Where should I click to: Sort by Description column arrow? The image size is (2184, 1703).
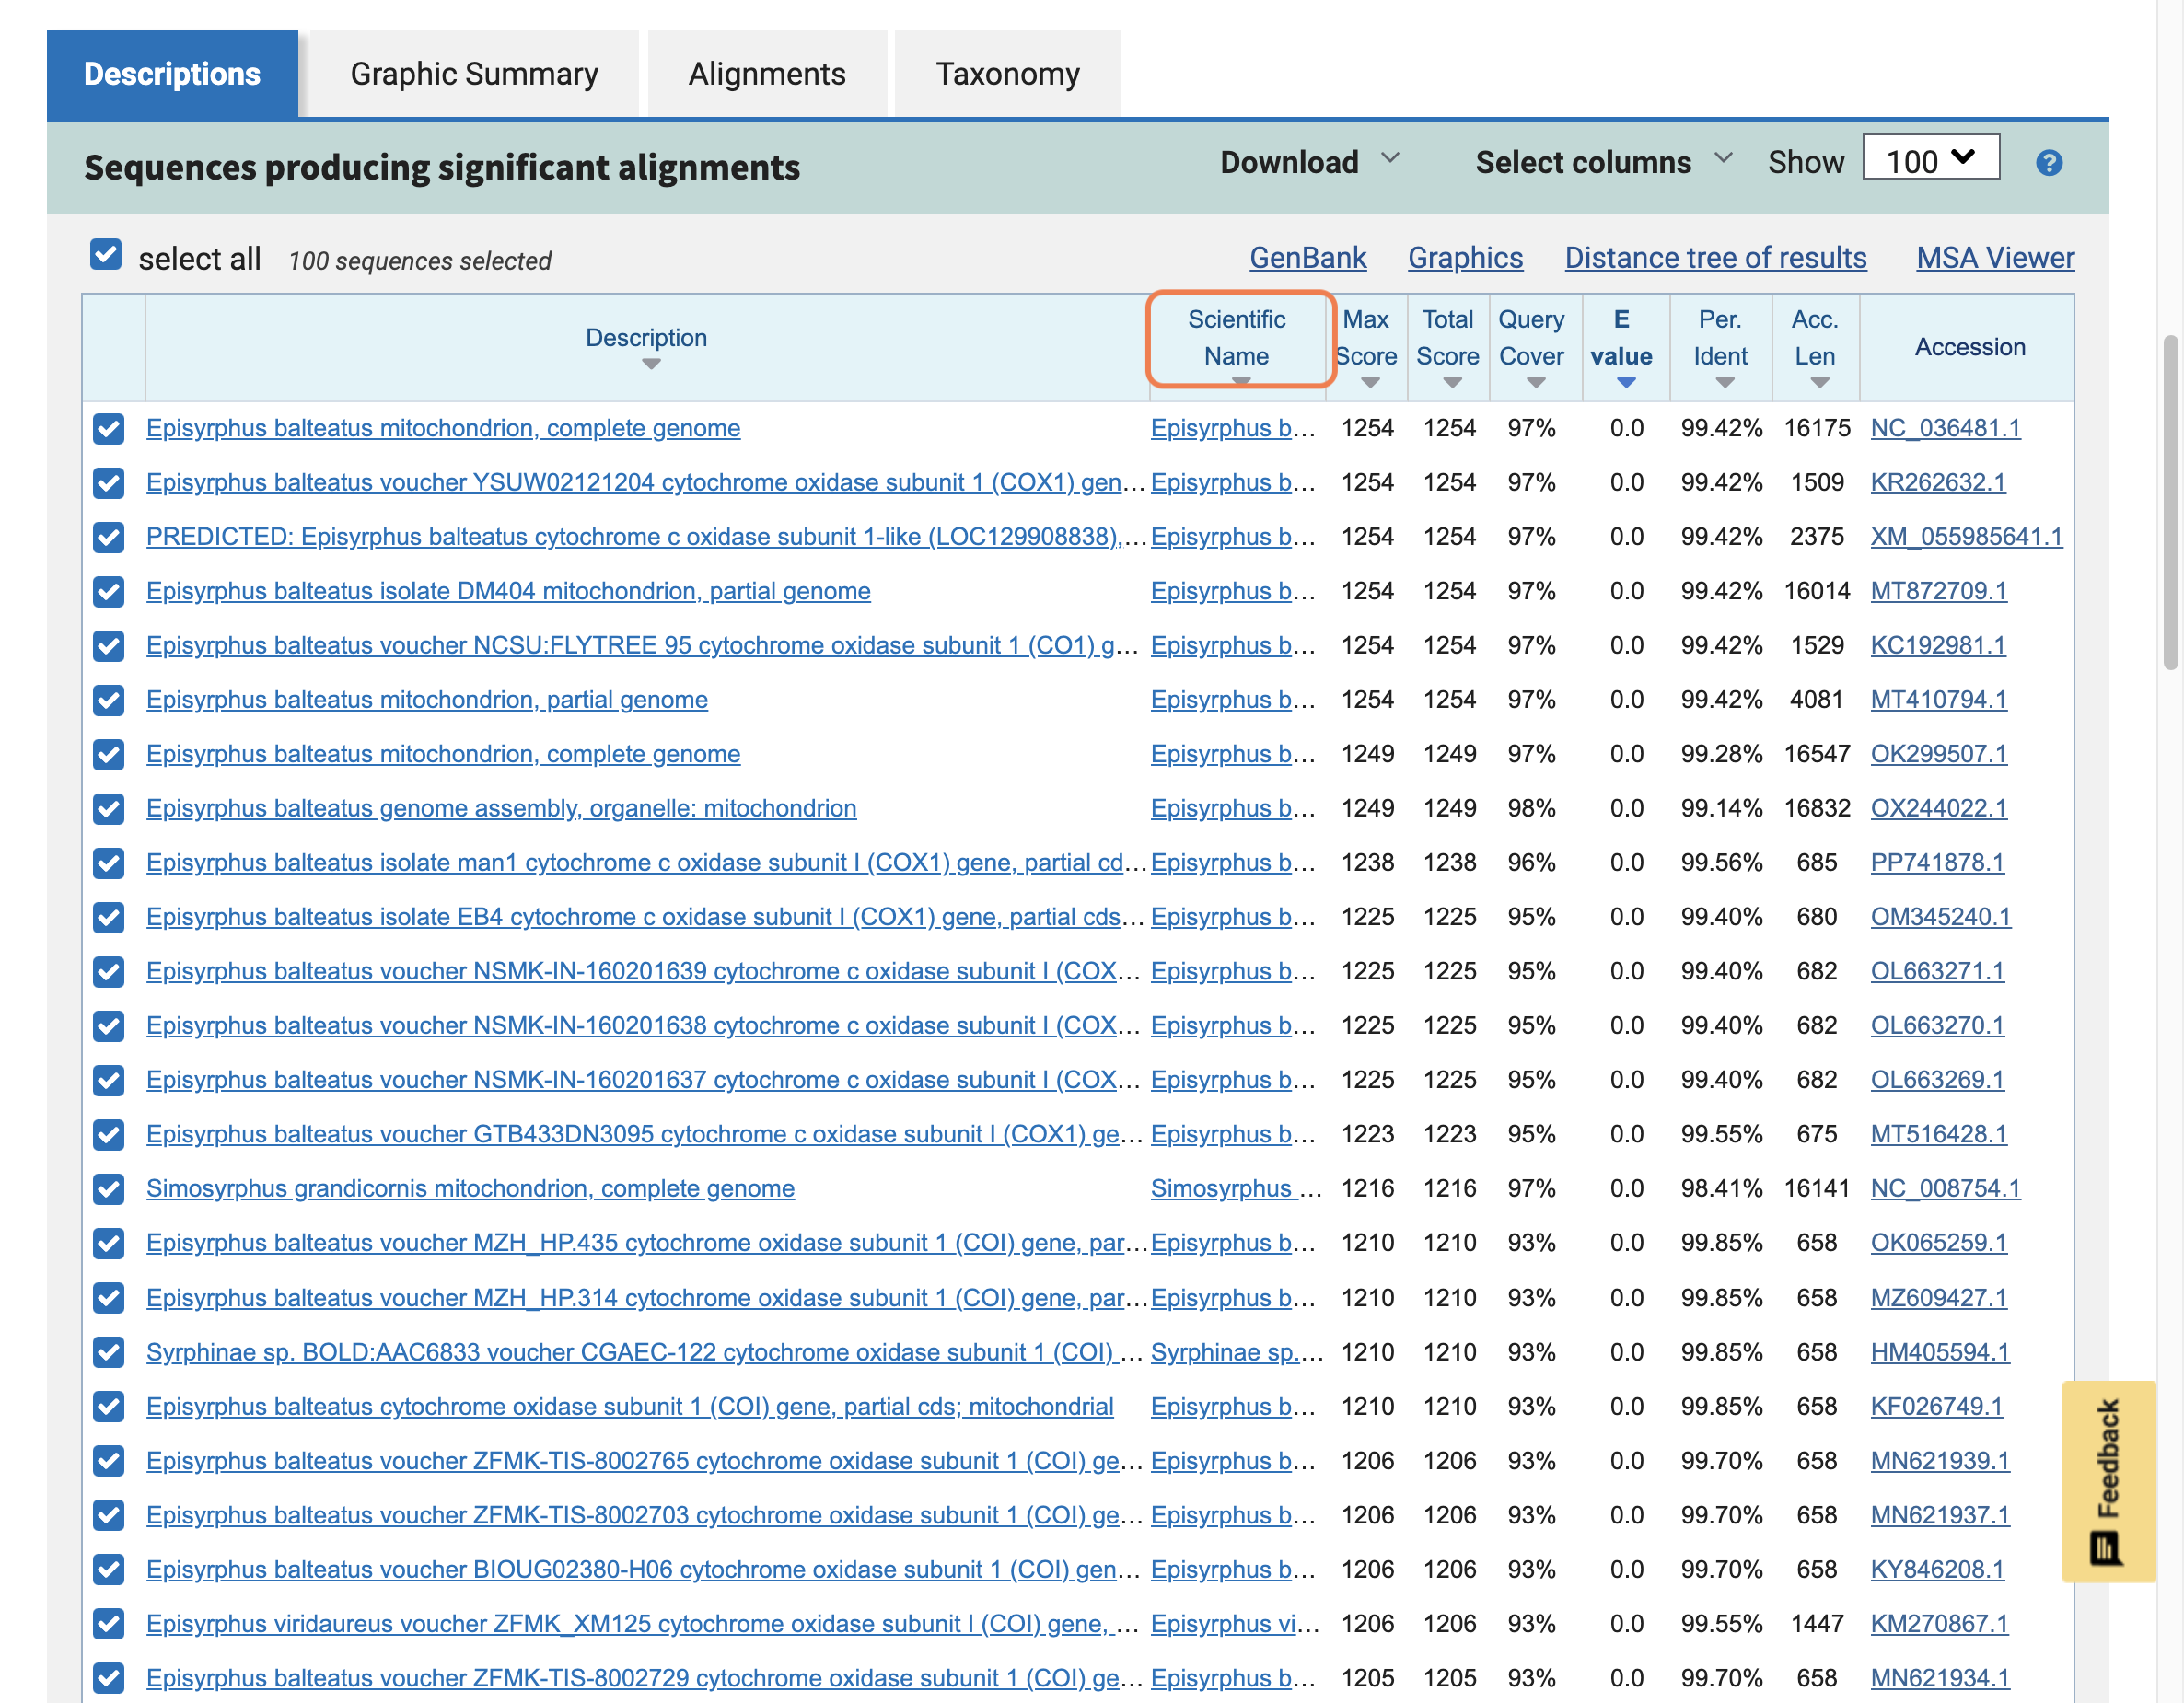[x=651, y=364]
